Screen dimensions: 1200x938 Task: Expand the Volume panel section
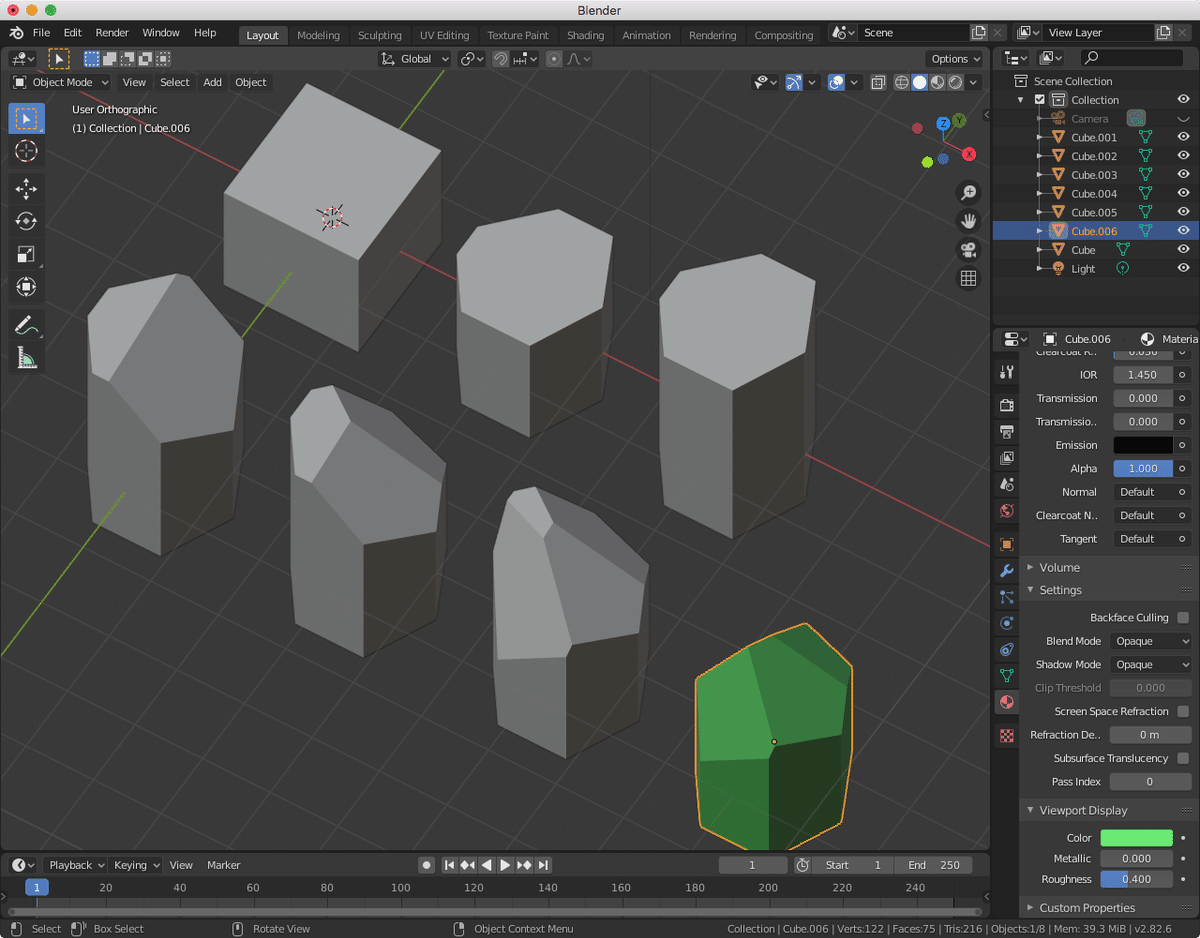point(1059,567)
